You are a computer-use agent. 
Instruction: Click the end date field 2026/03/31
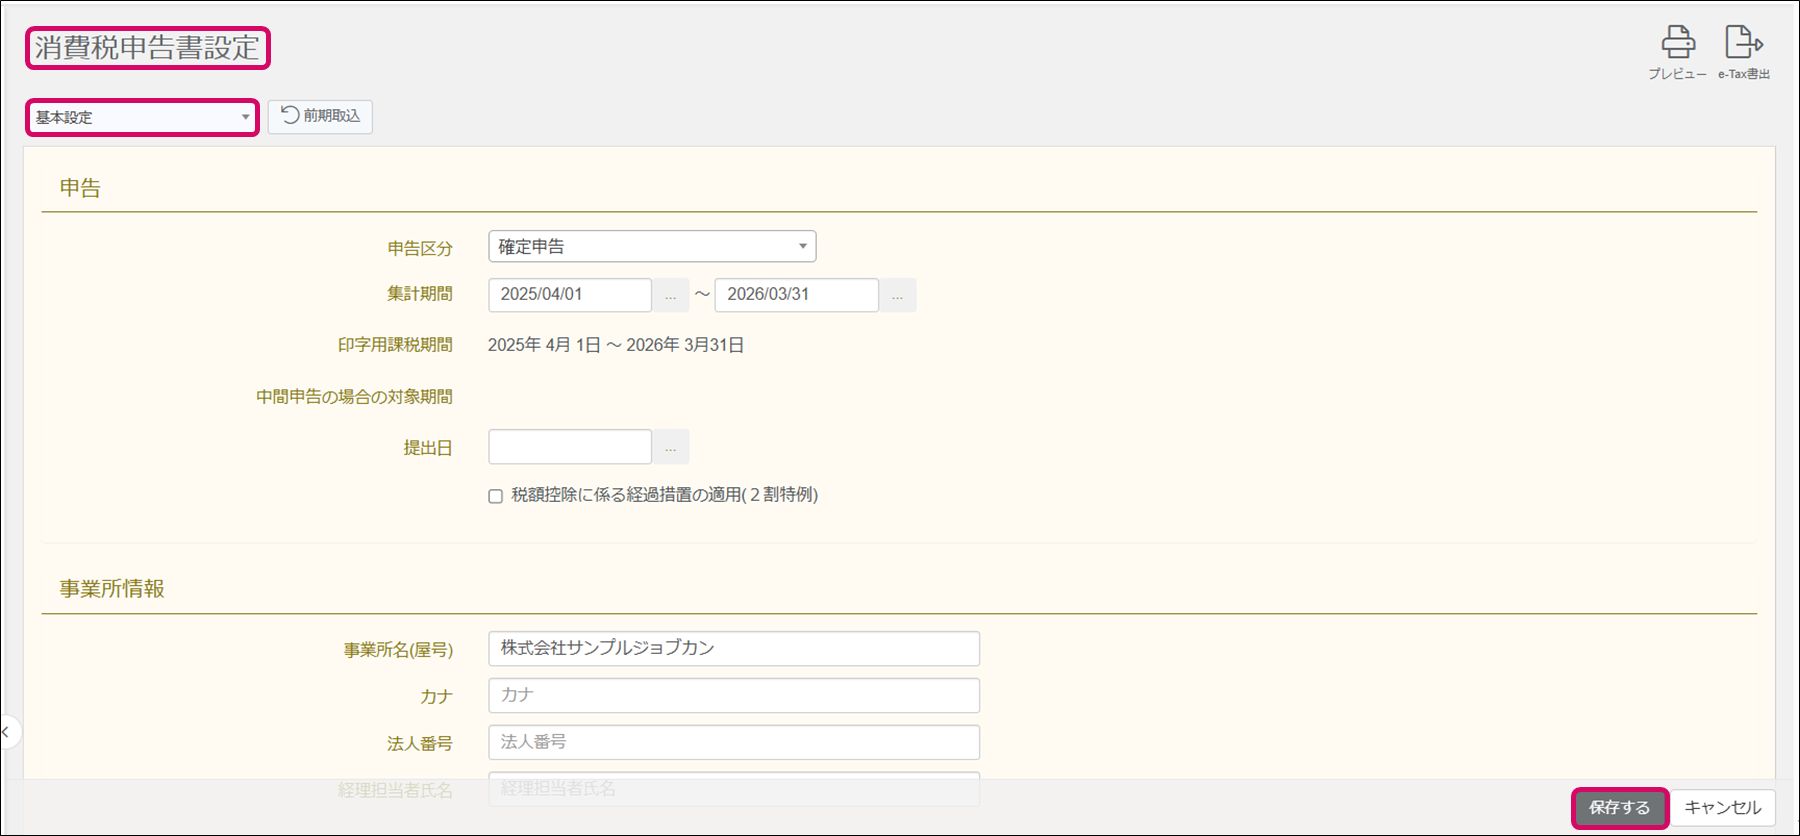796,295
